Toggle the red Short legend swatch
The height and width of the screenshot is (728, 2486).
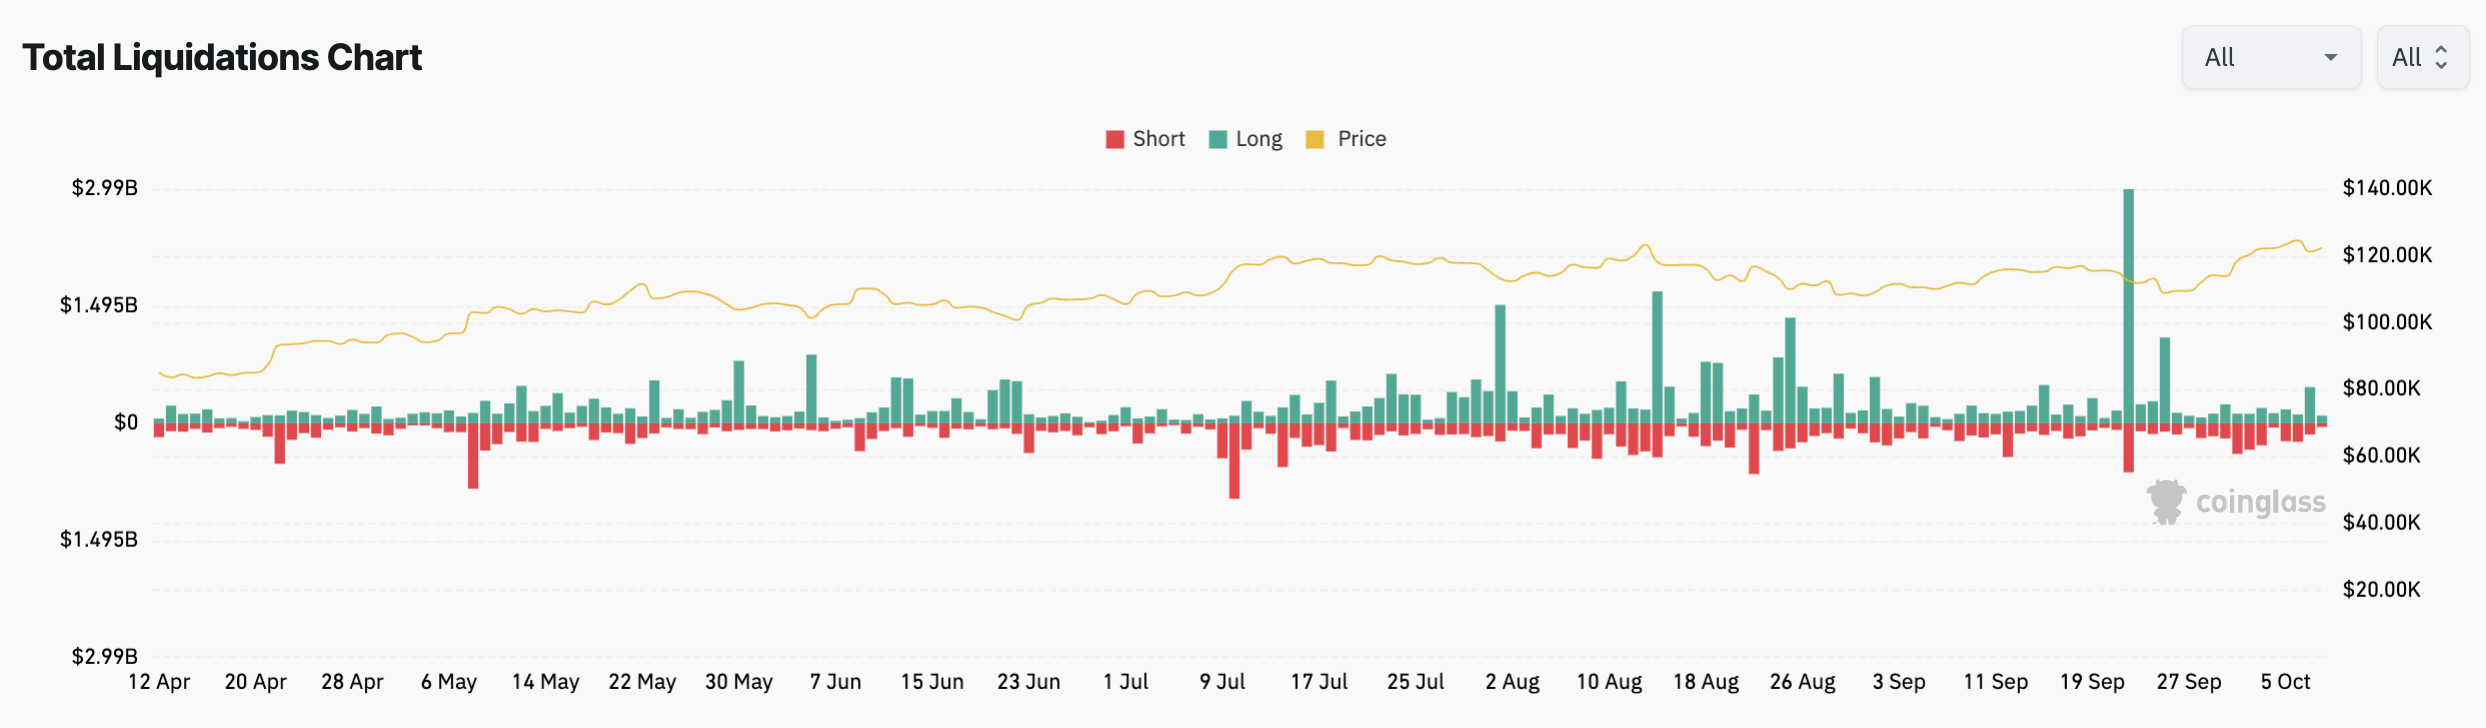click(1115, 140)
